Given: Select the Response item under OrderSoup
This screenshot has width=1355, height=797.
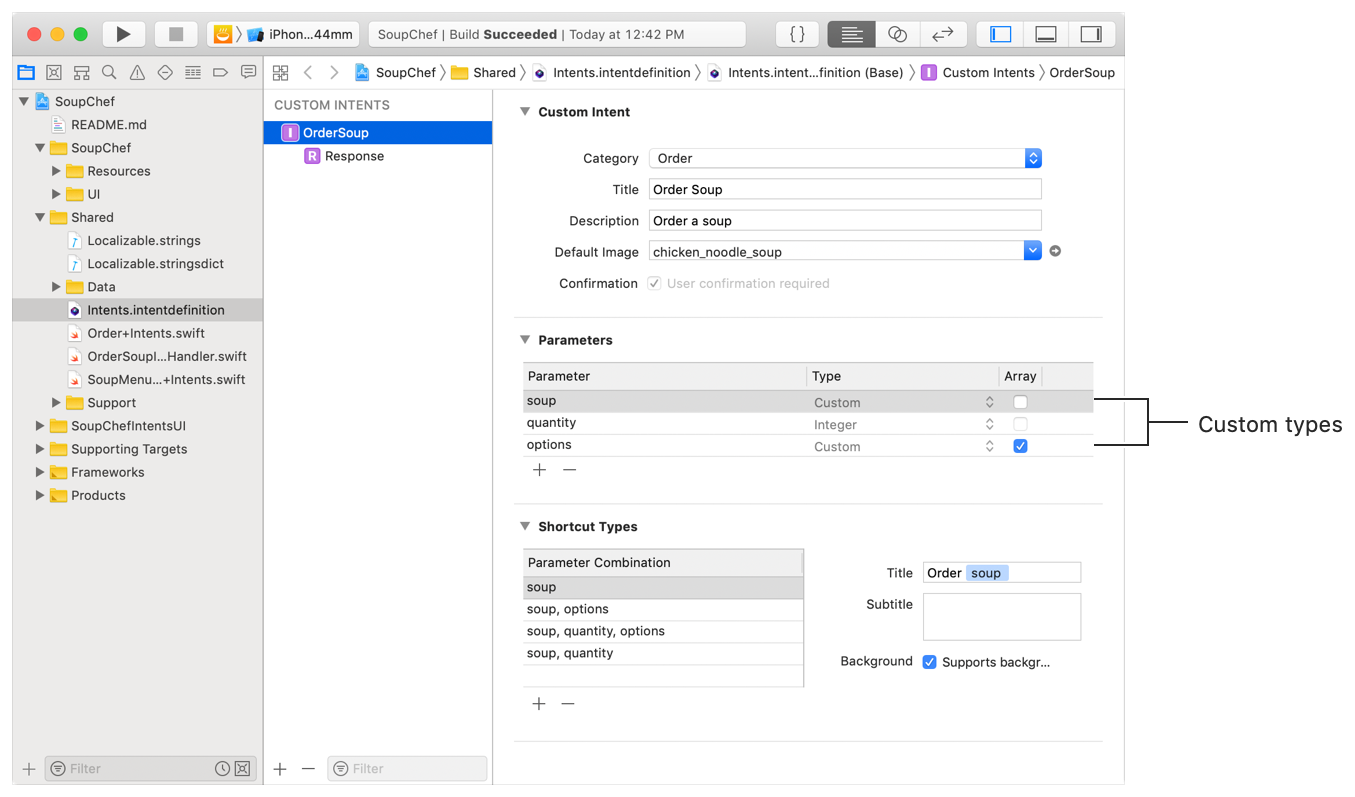Looking at the screenshot, I should [344, 156].
